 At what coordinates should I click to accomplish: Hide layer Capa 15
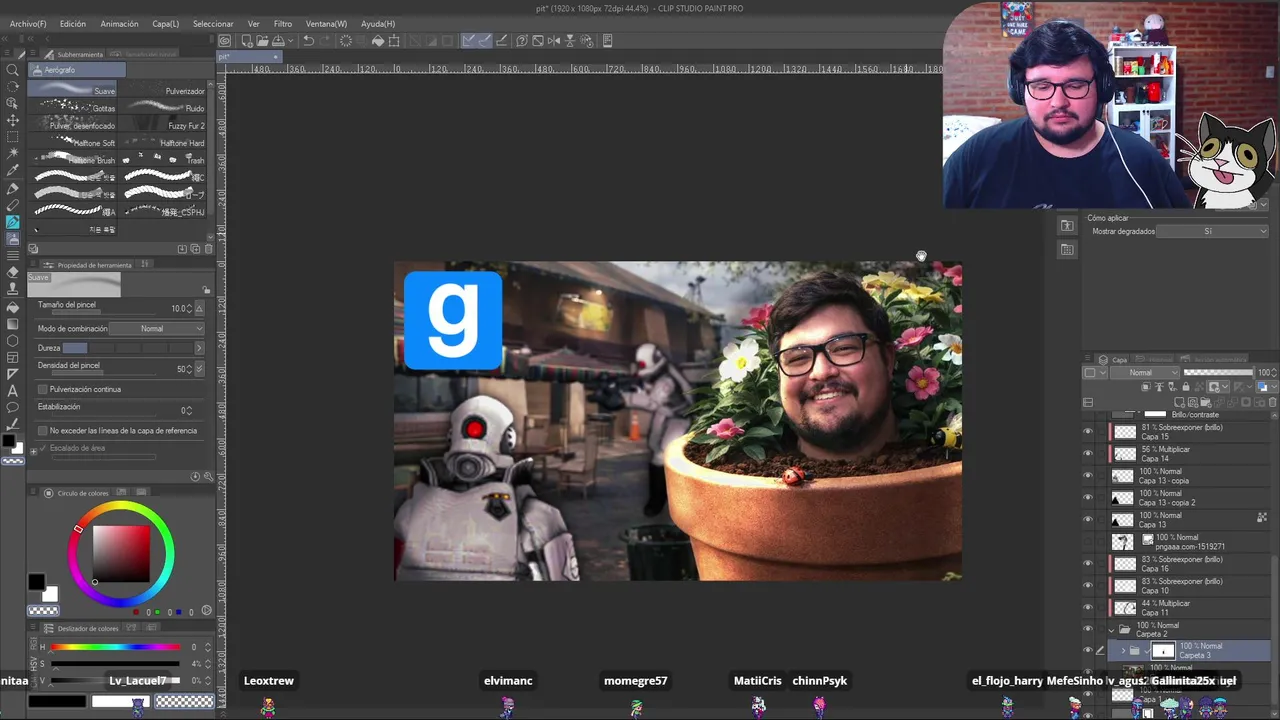(1088, 432)
